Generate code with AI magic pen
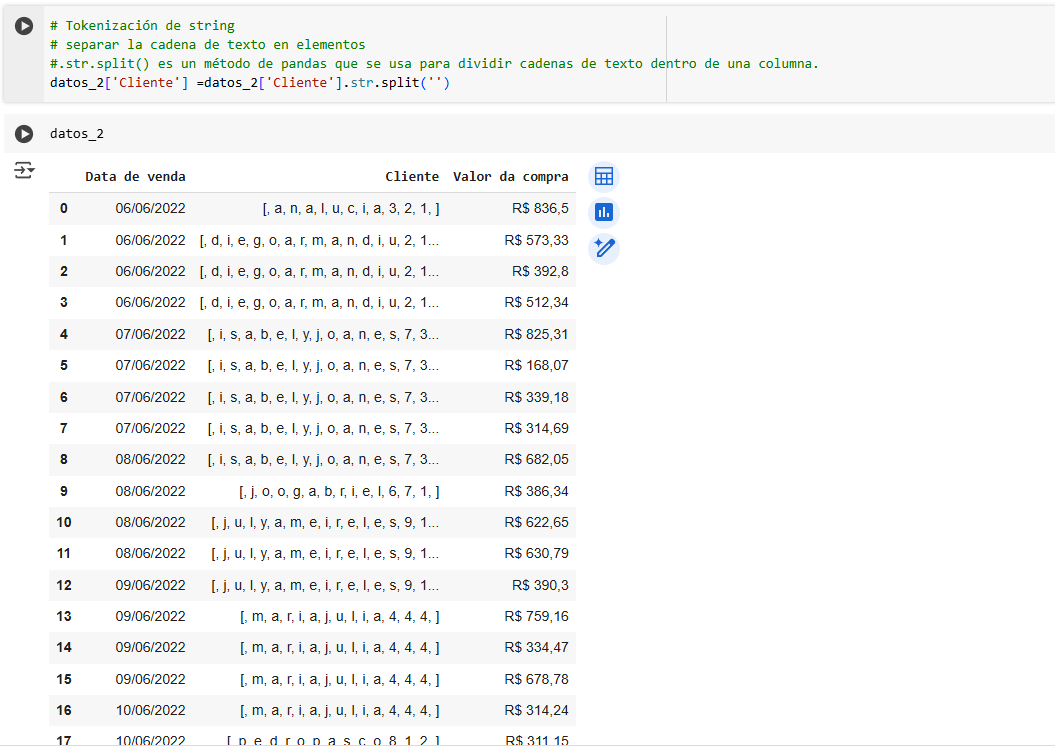Image resolution: width=1055 pixels, height=751 pixels. click(x=604, y=248)
